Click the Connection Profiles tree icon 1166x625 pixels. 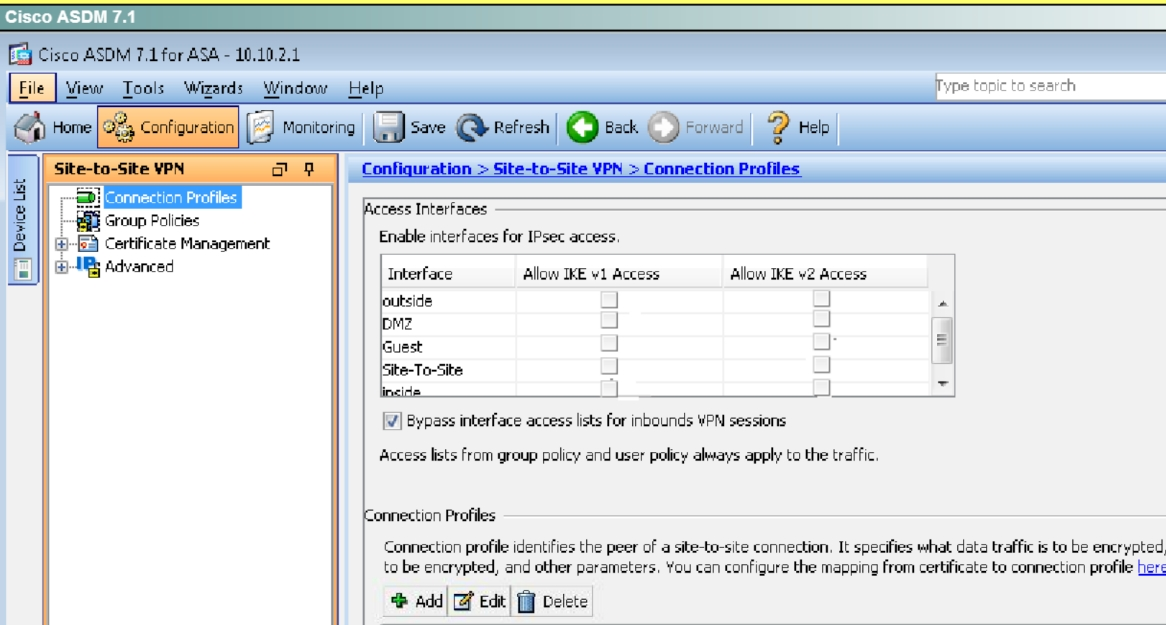(x=88, y=197)
